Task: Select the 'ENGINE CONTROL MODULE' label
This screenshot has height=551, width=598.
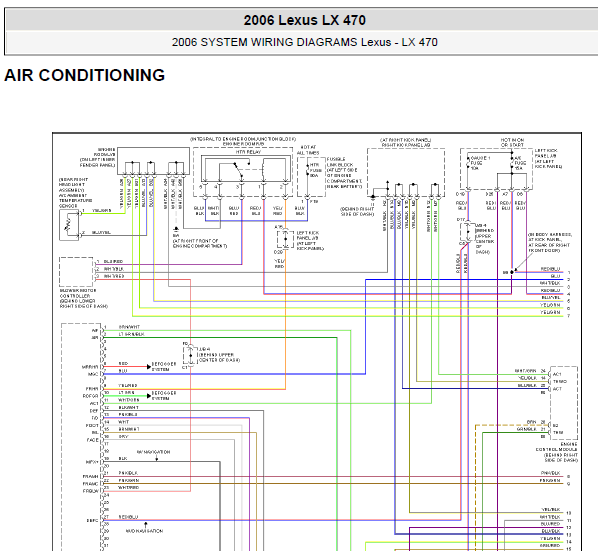Action: click(557, 447)
